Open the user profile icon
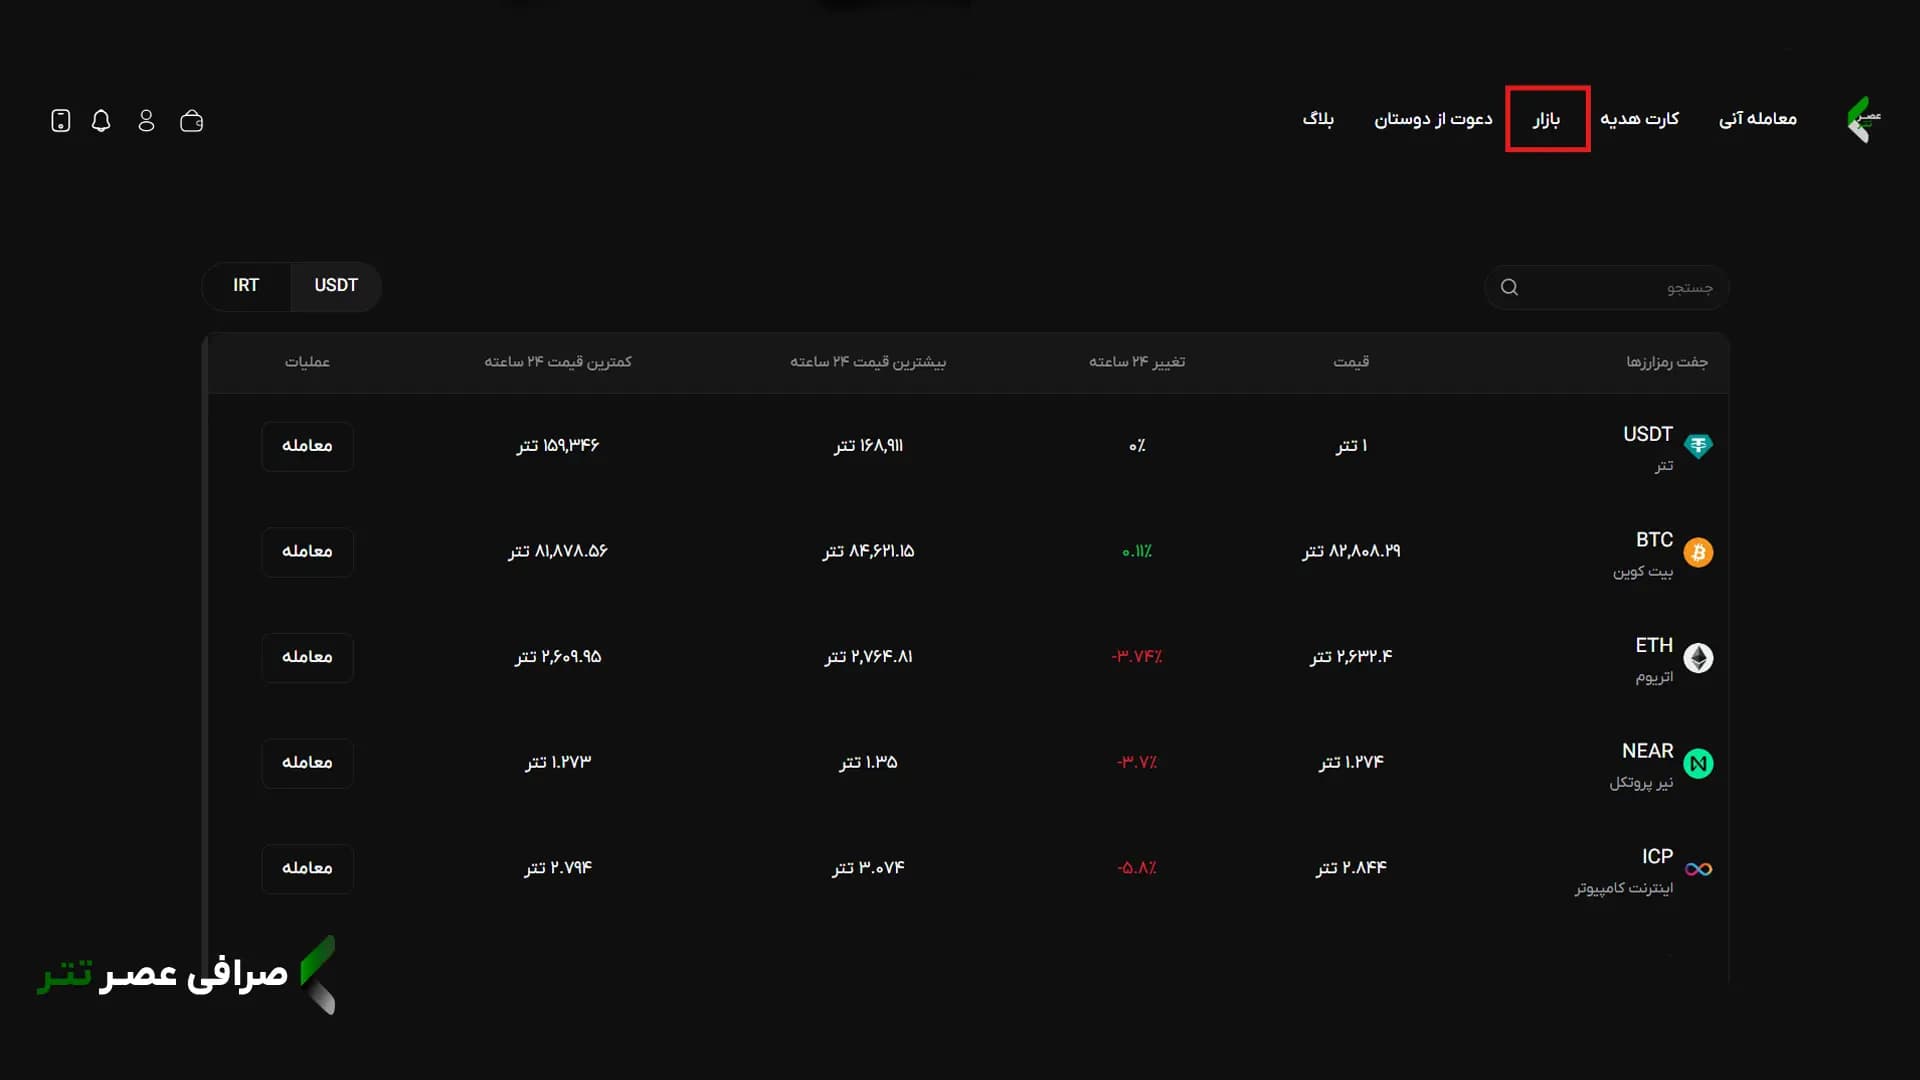This screenshot has height=1080, width=1920. coord(146,121)
